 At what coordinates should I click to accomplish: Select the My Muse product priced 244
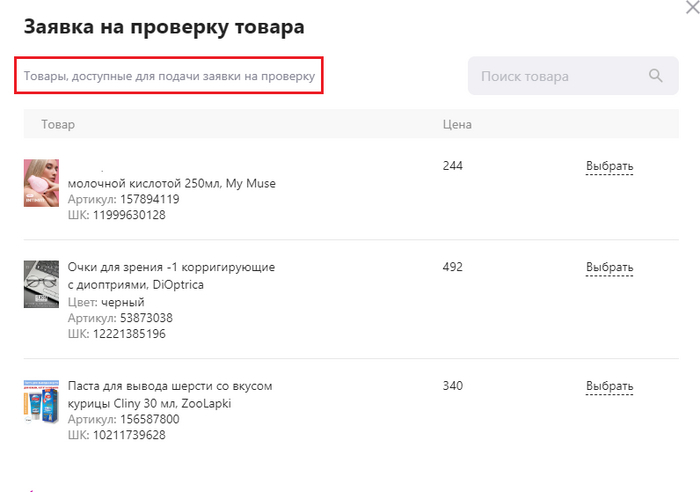(609, 166)
